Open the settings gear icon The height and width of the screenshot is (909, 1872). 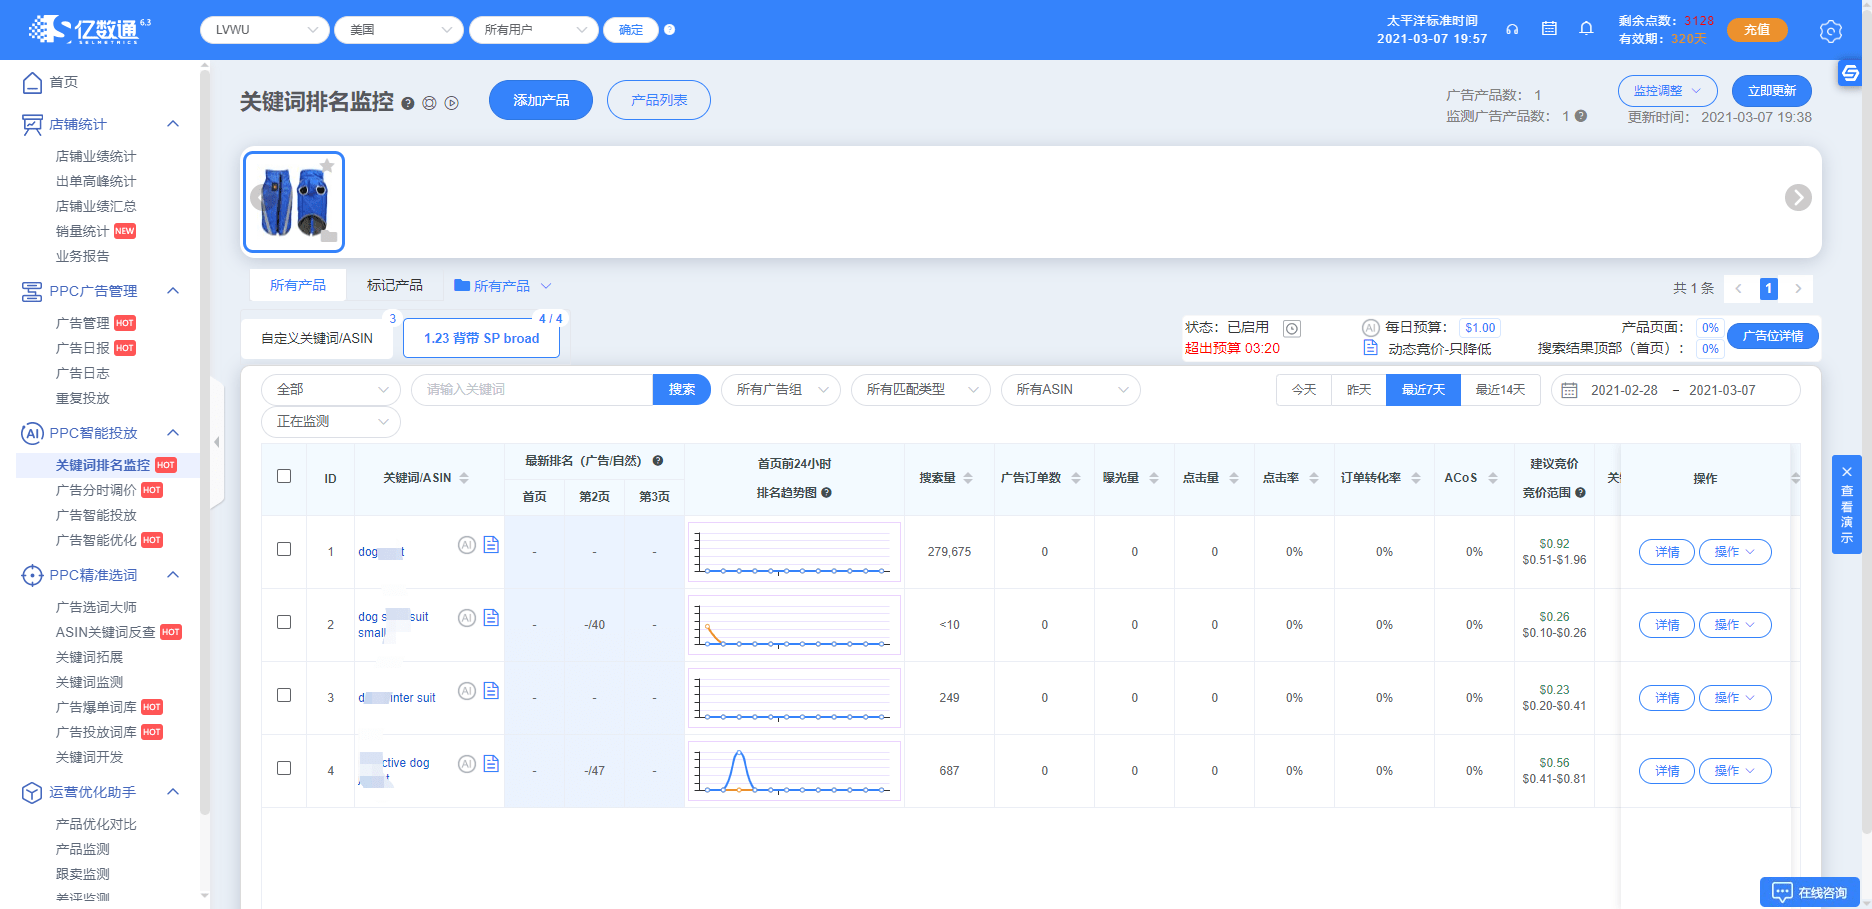pyautogui.click(x=1830, y=31)
